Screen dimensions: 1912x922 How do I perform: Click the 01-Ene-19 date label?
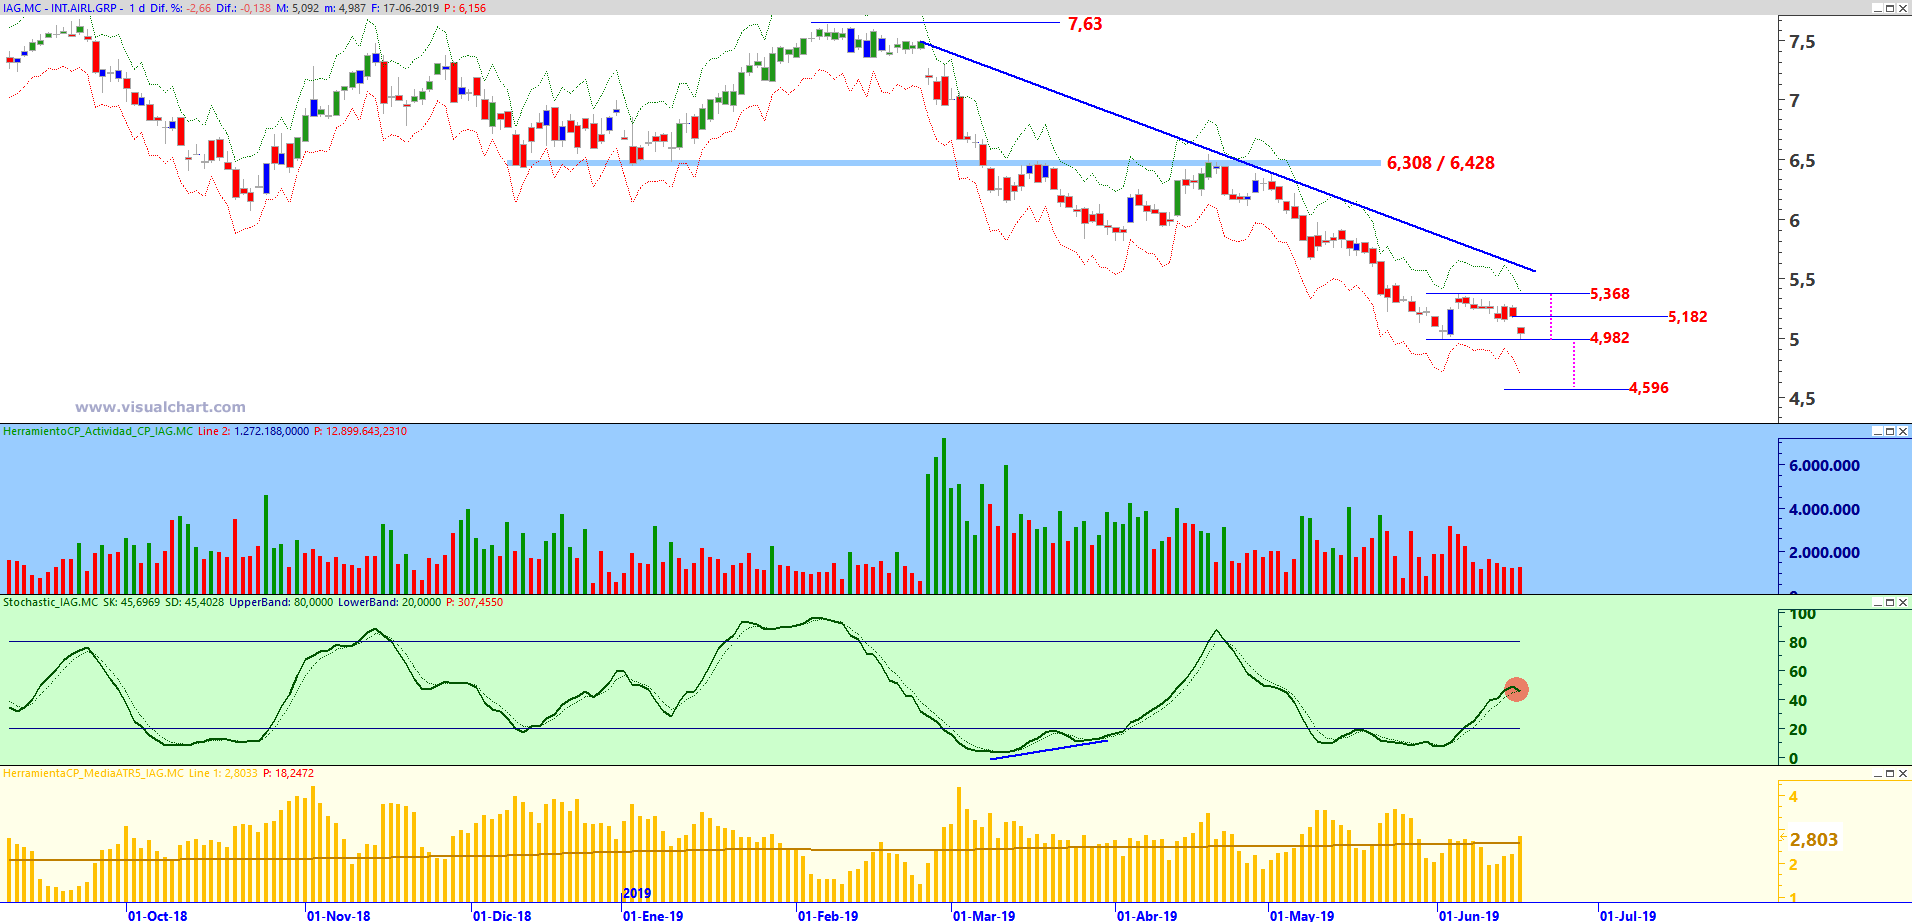pyautogui.click(x=654, y=915)
